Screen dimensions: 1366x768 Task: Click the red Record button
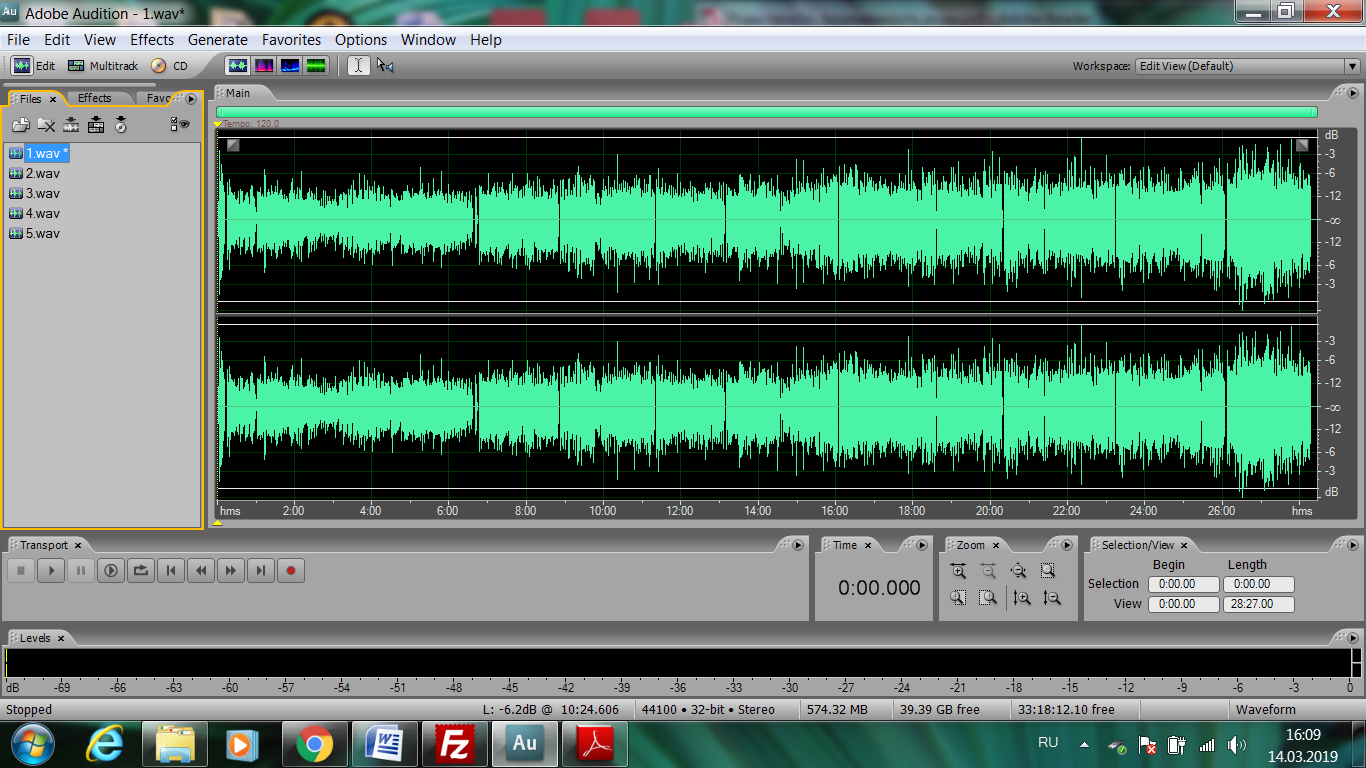291,571
